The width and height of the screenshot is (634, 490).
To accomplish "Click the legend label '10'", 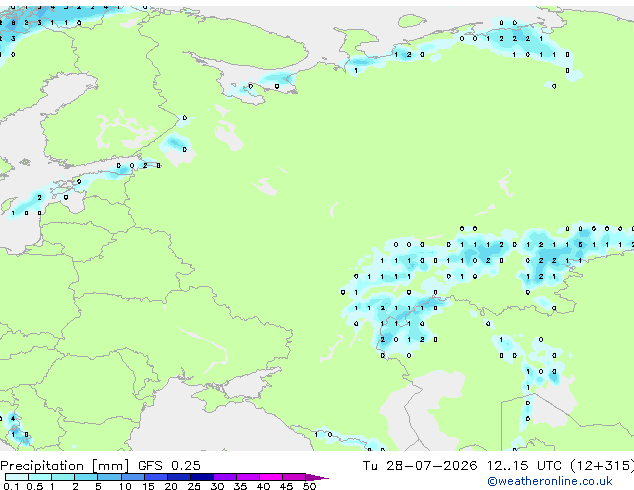I will 125,486.
